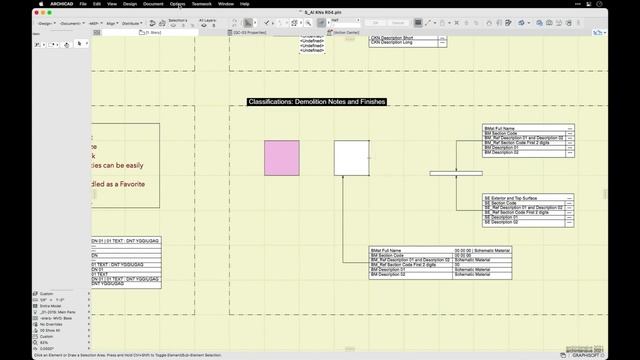Image resolution: width=640 pixels, height=360 pixels.
Task: Expand the Align toolbar dropdown
Action: pos(112,23)
